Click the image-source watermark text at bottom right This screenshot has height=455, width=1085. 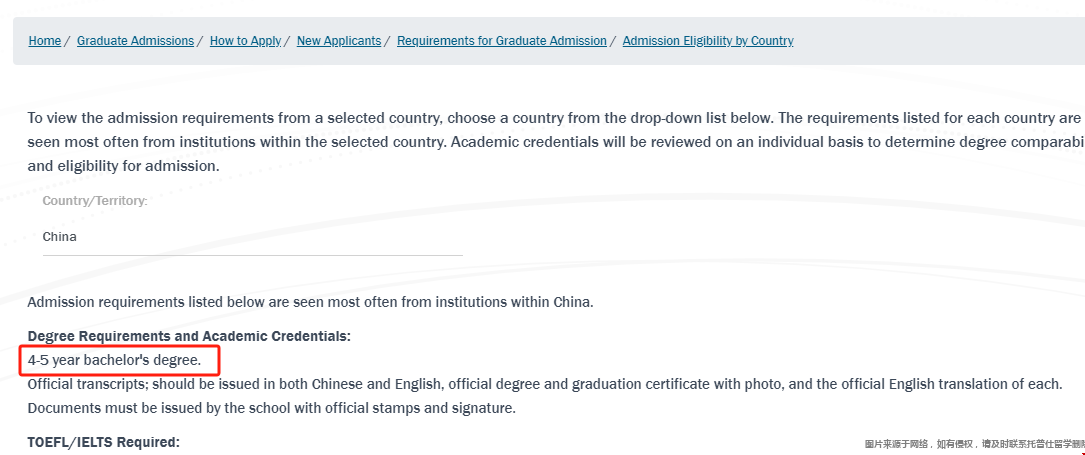click(973, 443)
